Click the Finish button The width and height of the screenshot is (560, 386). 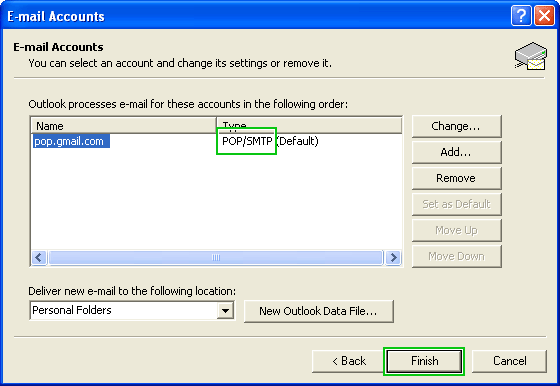point(424,361)
